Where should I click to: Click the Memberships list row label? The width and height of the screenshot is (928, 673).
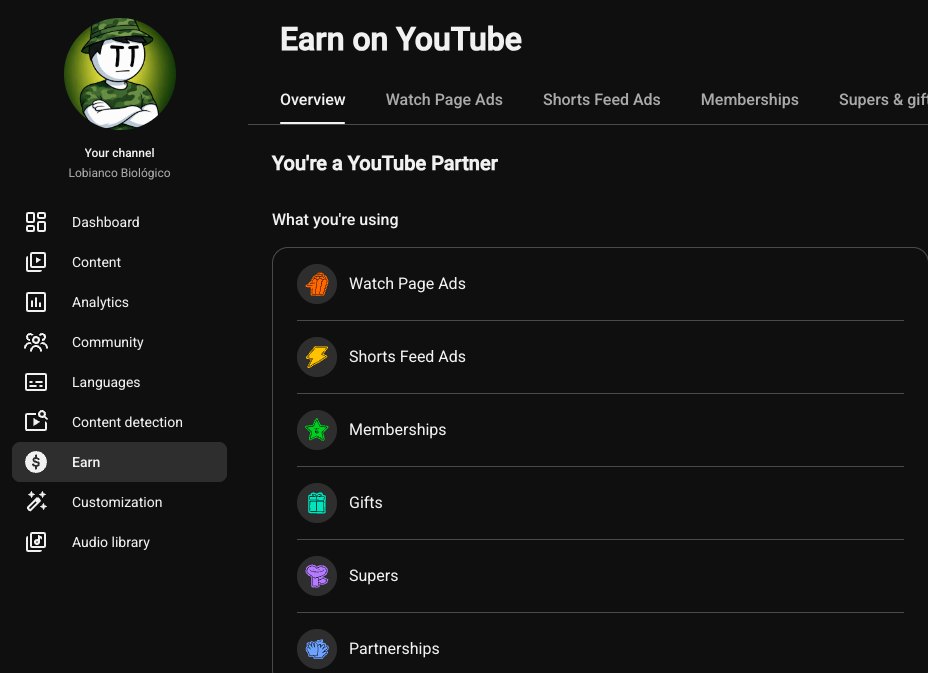398,430
